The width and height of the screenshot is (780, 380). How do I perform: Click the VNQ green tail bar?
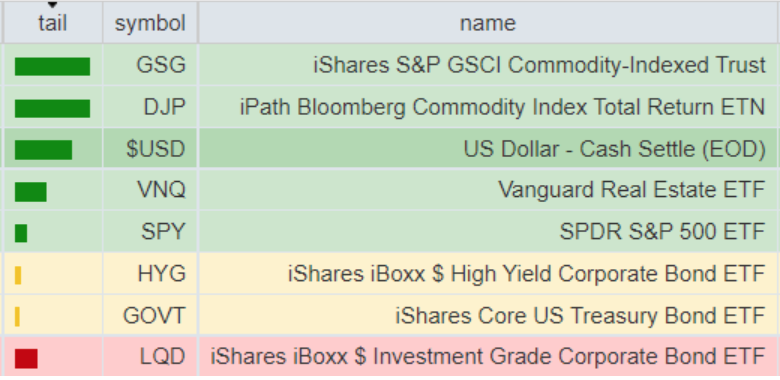[31, 191]
